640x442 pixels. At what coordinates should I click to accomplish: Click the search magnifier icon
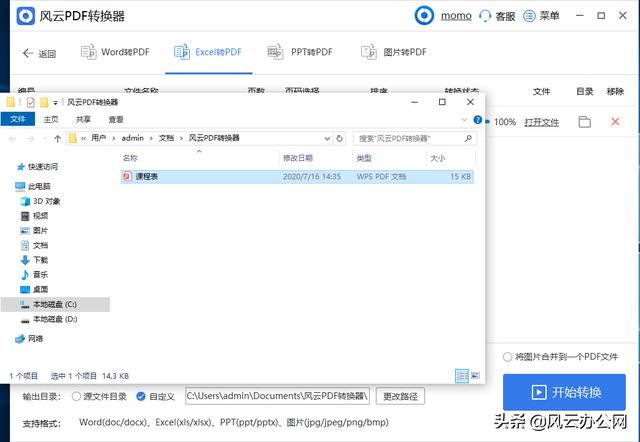click(x=468, y=139)
